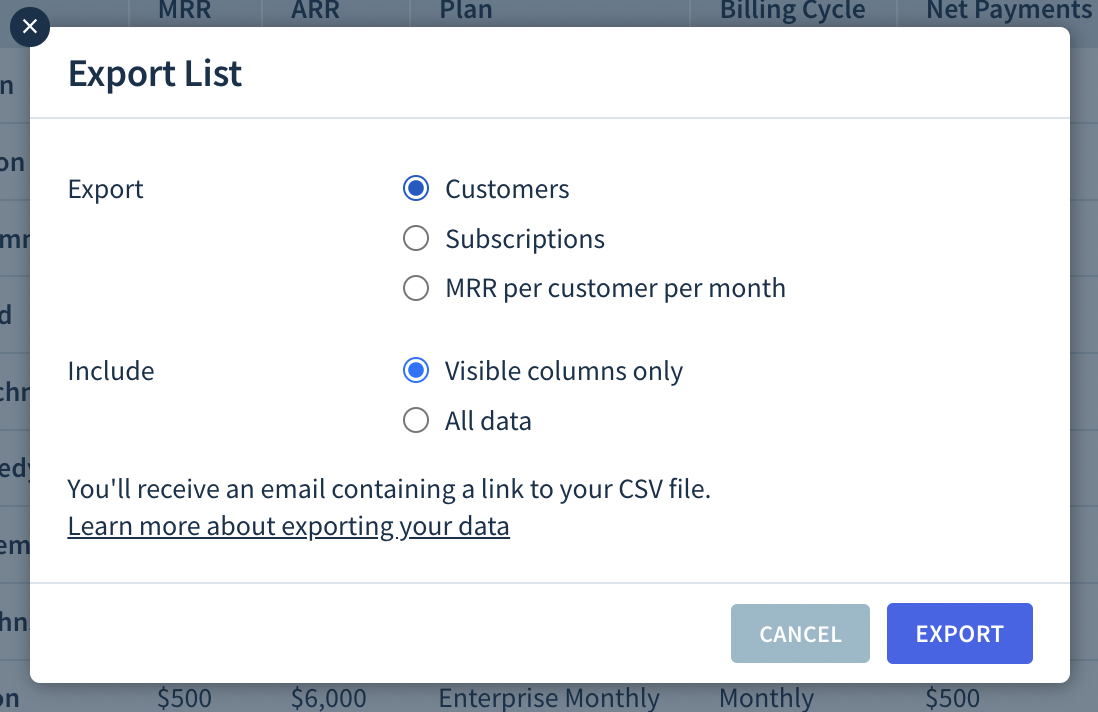1098x712 pixels.
Task: Choose the Subscriptions export option
Action: [416, 238]
